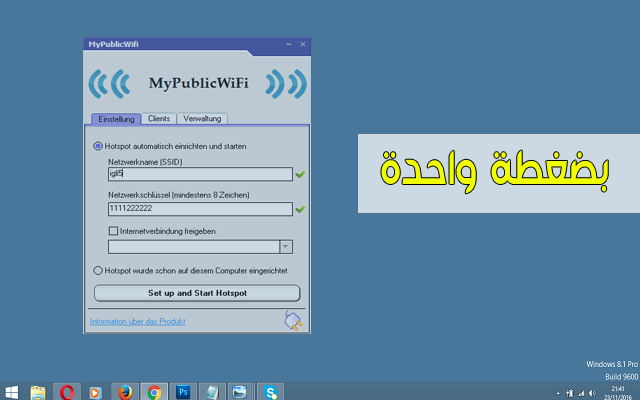Viewport: 640px width, 400px height.
Task: Show hidden system tray icons arrow
Action: [x=558, y=394]
